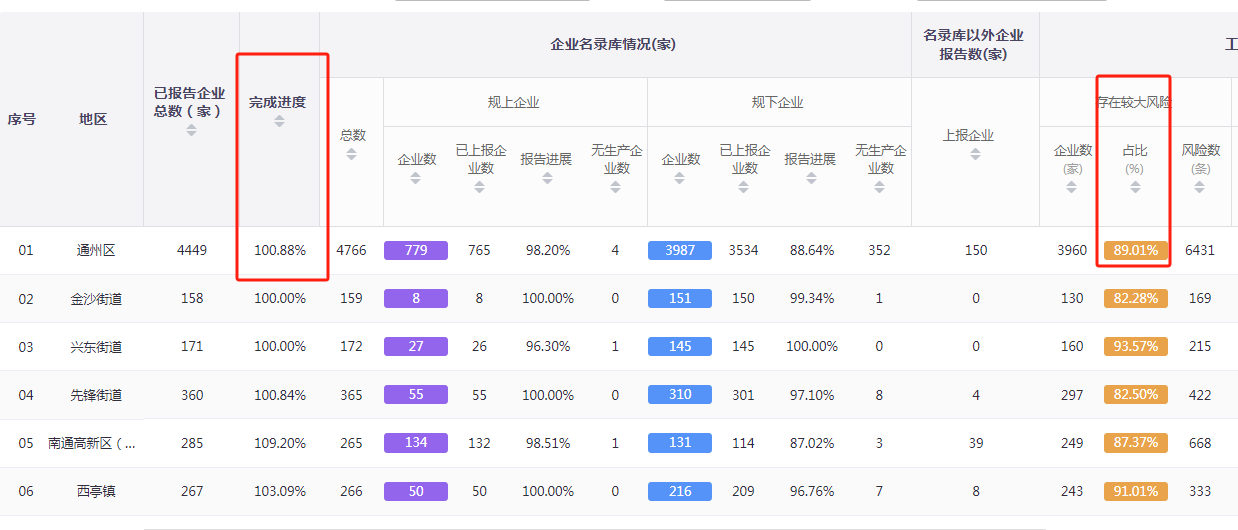The width and height of the screenshot is (1238, 530).
Task: Open the purple 134 badge for 南通高新区
Action: (416, 443)
